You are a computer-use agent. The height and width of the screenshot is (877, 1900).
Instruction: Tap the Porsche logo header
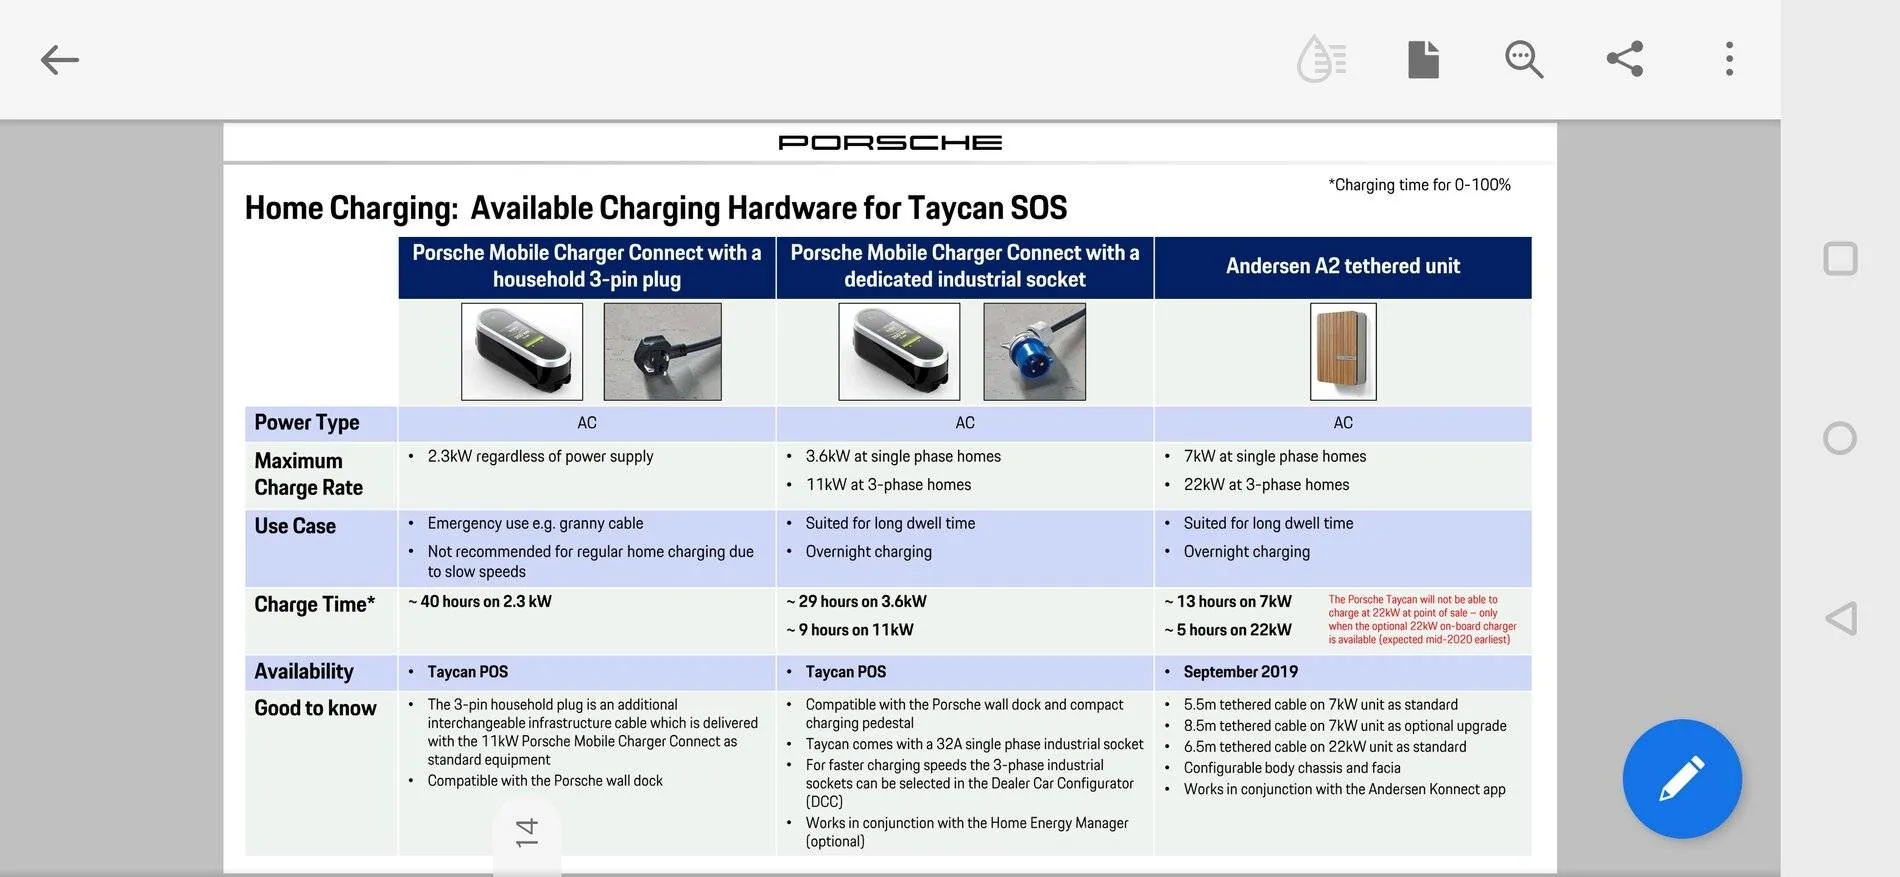point(890,142)
